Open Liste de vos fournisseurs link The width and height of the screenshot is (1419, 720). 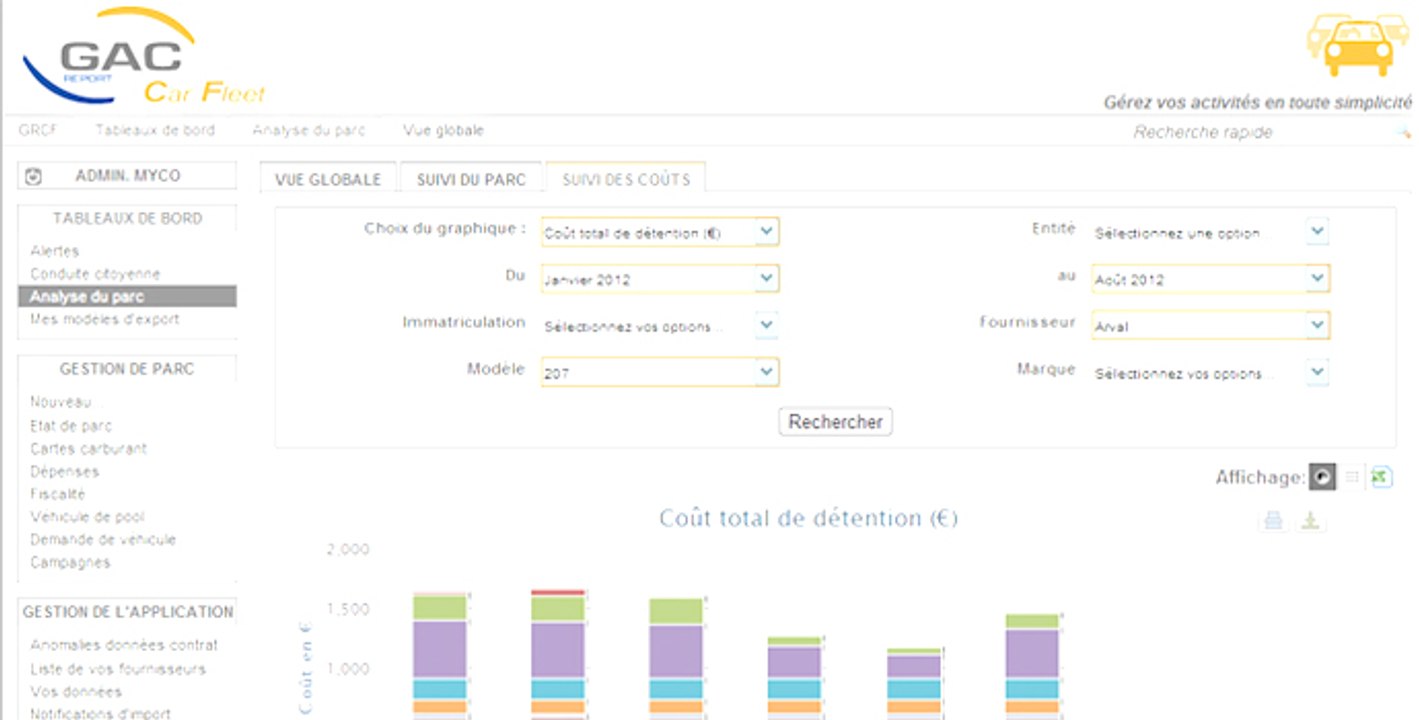point(118,669)
